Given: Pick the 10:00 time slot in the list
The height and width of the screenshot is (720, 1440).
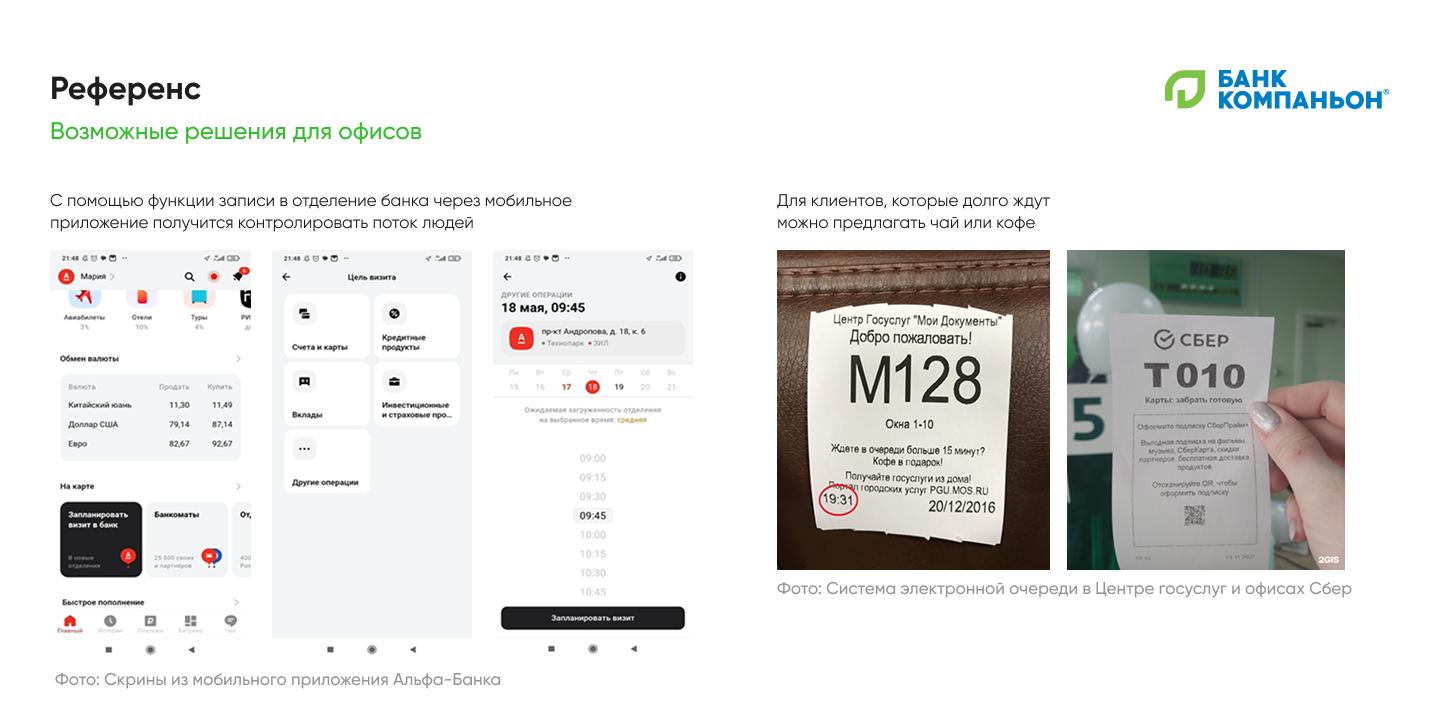Looking at the screenshot, I should 593,535.
